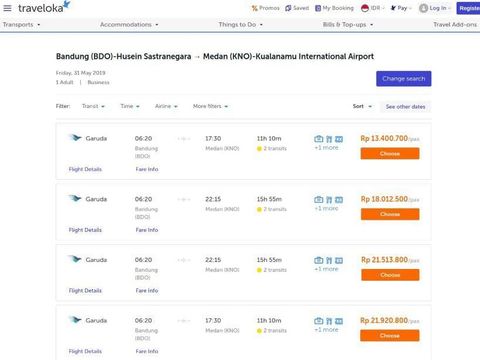Open Fare Info for the Rp 13.400.700 flight
The height and width of the screenshot is (360, 480).
[x=147, y=169]
